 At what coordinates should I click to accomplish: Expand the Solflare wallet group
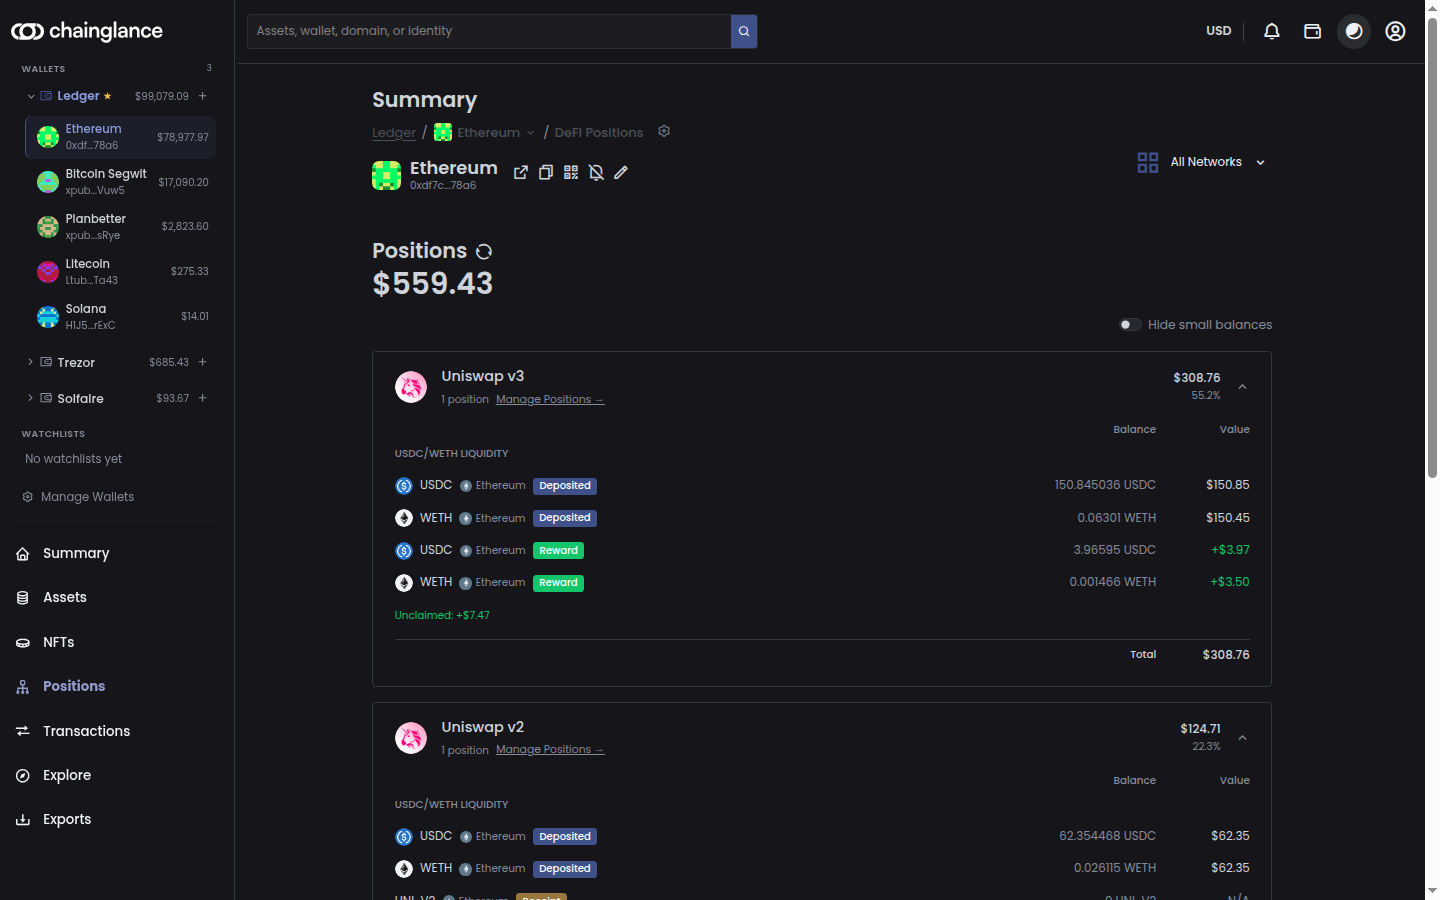31,398
